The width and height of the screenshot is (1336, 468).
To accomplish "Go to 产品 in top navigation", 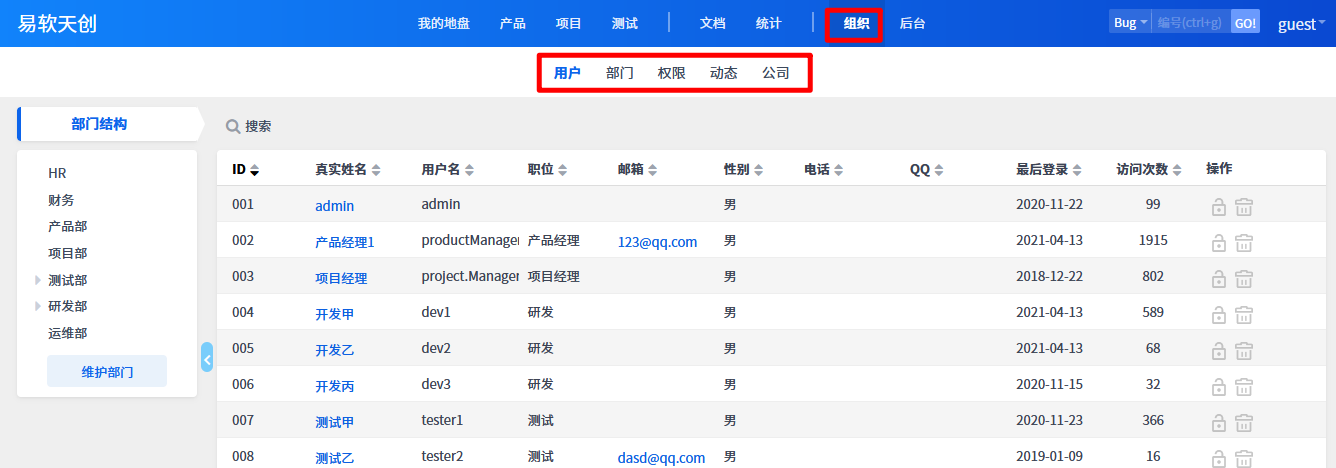I will click(x=512, y=23).
